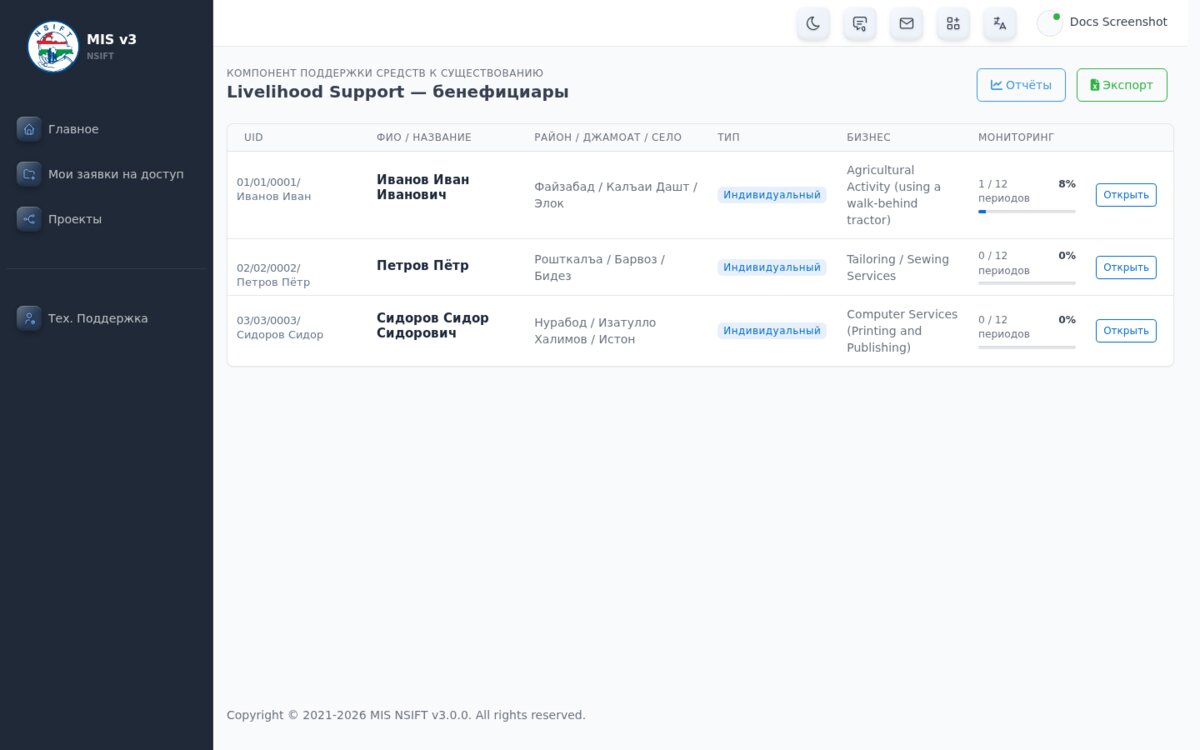Click the Индивидуальный badge in the Петров row
The width and height of the screenshot is (1200, 750).
(772, 267)
